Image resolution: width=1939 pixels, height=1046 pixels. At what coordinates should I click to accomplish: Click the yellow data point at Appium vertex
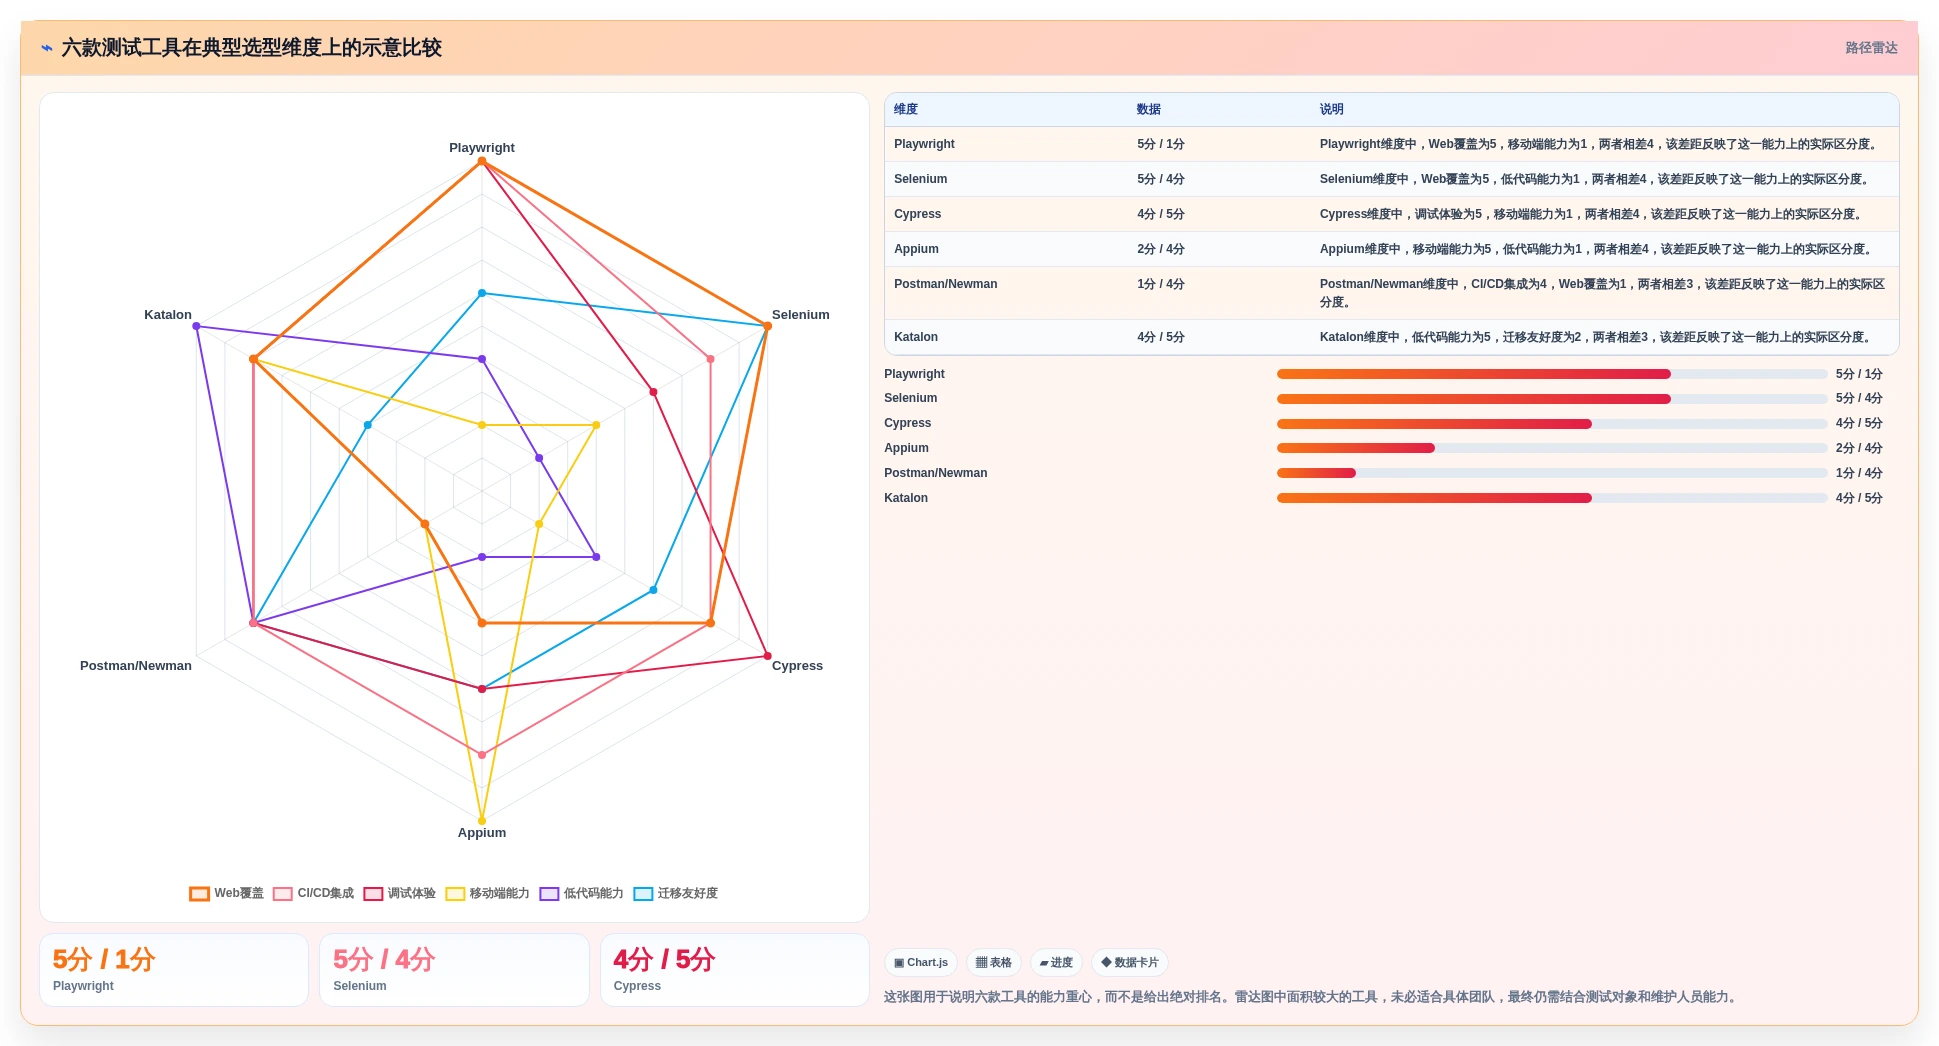[x=482, y=821]
